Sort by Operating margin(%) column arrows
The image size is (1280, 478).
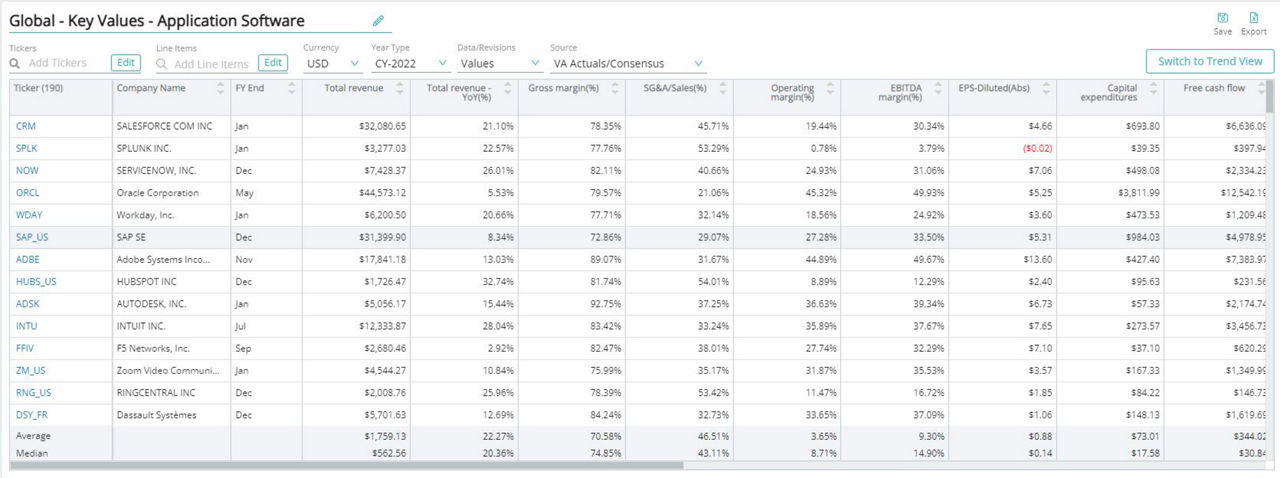(832, 88)
